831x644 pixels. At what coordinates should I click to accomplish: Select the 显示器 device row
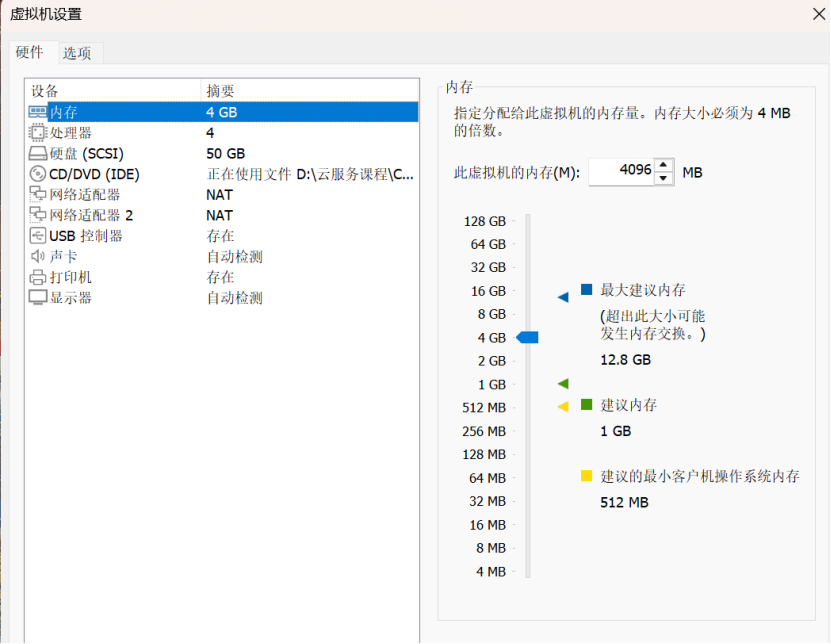coord(222,298)
